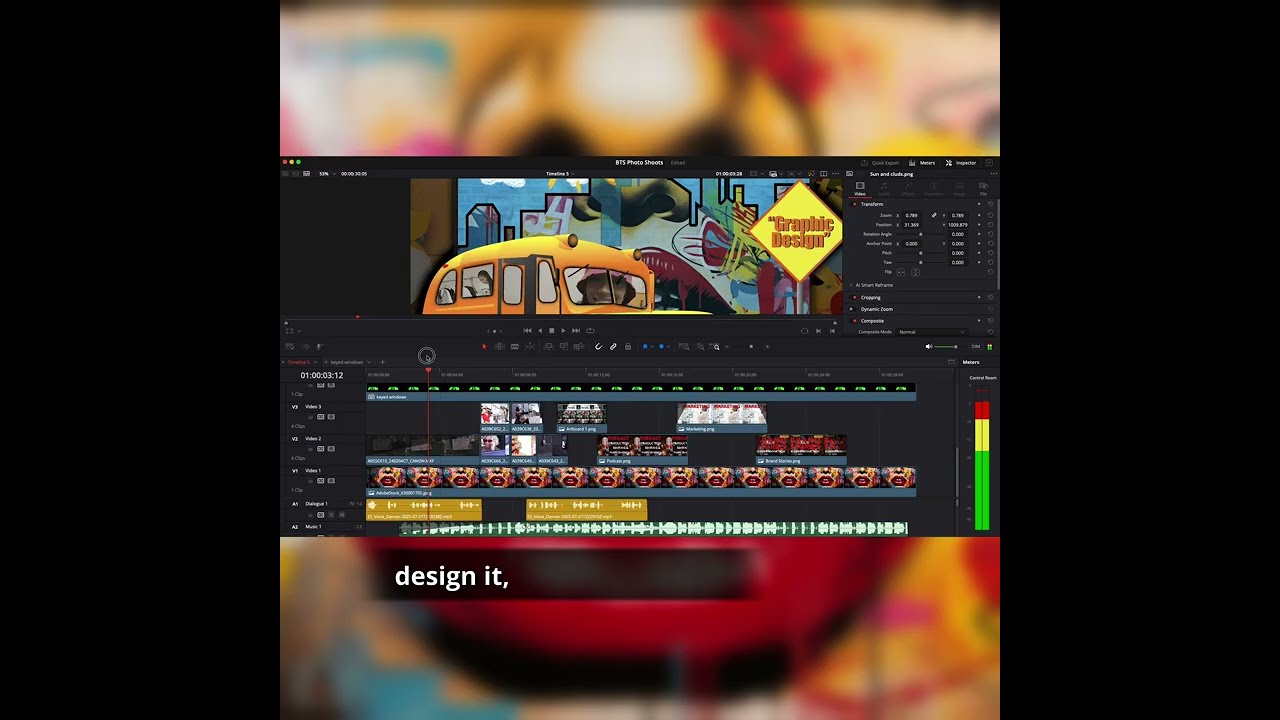Toggle the Dynamic Zoom enable dot
Image resolution: width=1280 pixels, height=720 pixels.
pyautogui.click(x=851, y=309)
